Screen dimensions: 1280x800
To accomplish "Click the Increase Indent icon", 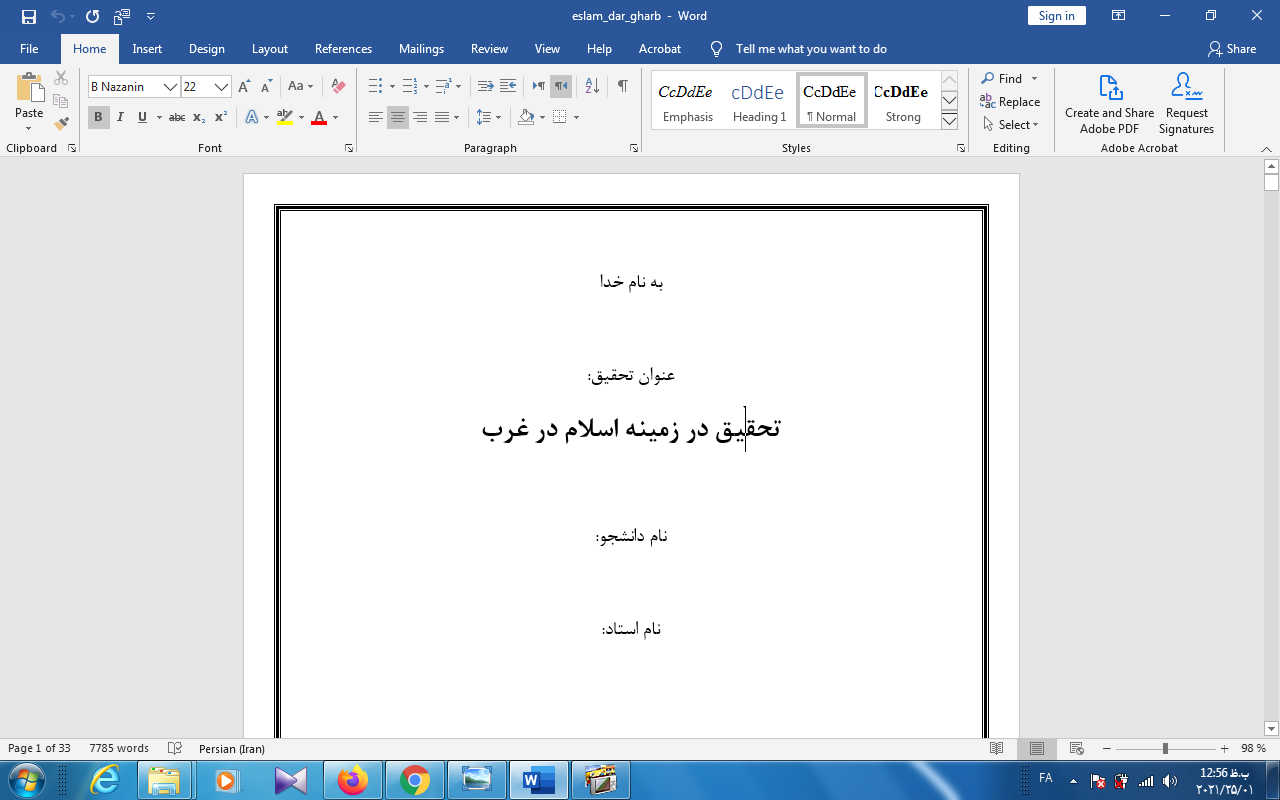I will (508, 87).
